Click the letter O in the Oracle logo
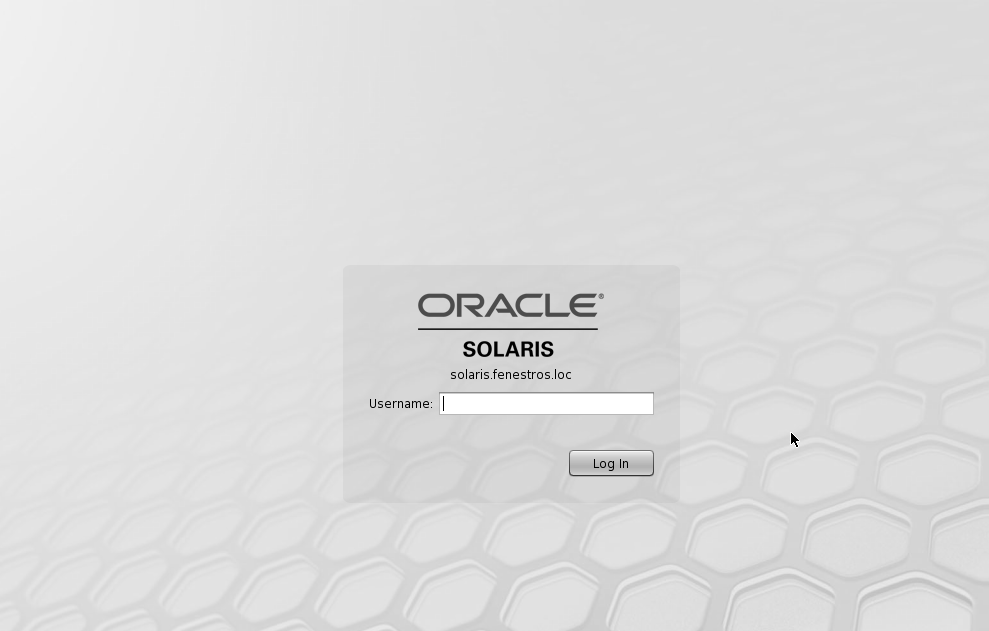 click(433, 306)
